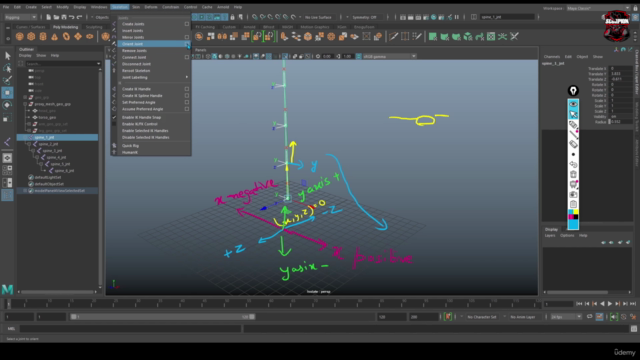This screenshot has width=640, height=360.
Task: Open Create IK Spline Handle option box
Action: 187,96
